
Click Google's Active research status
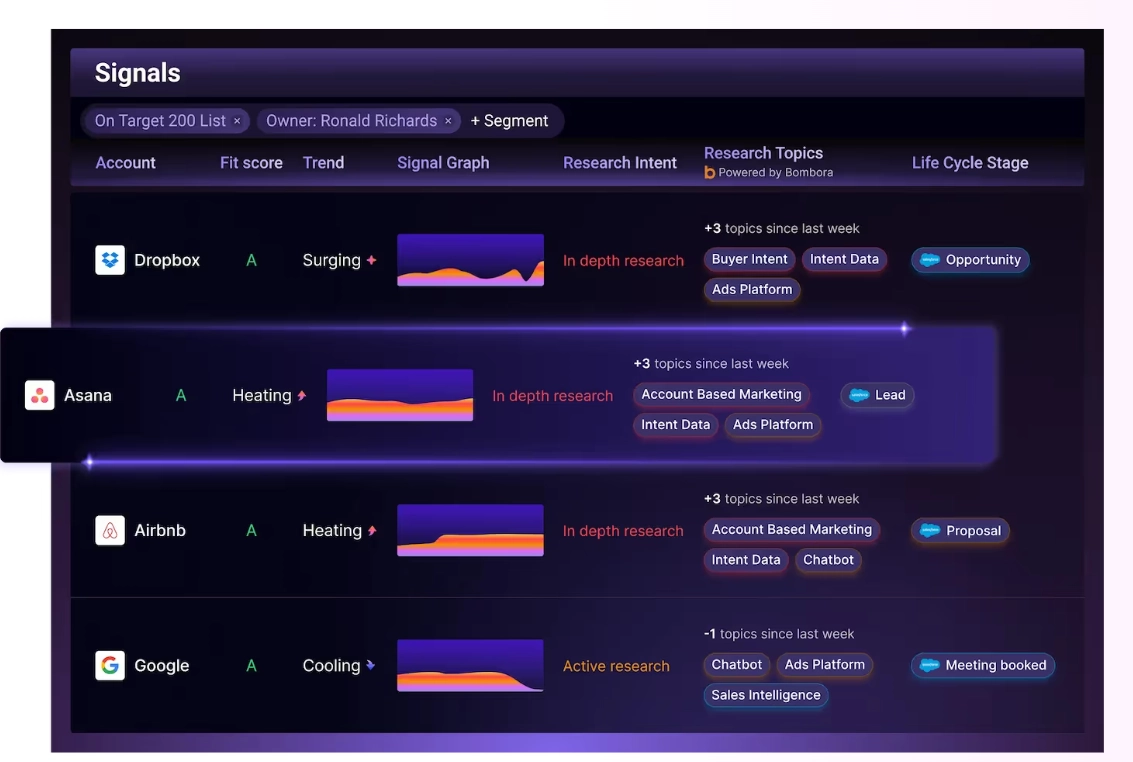616,666
